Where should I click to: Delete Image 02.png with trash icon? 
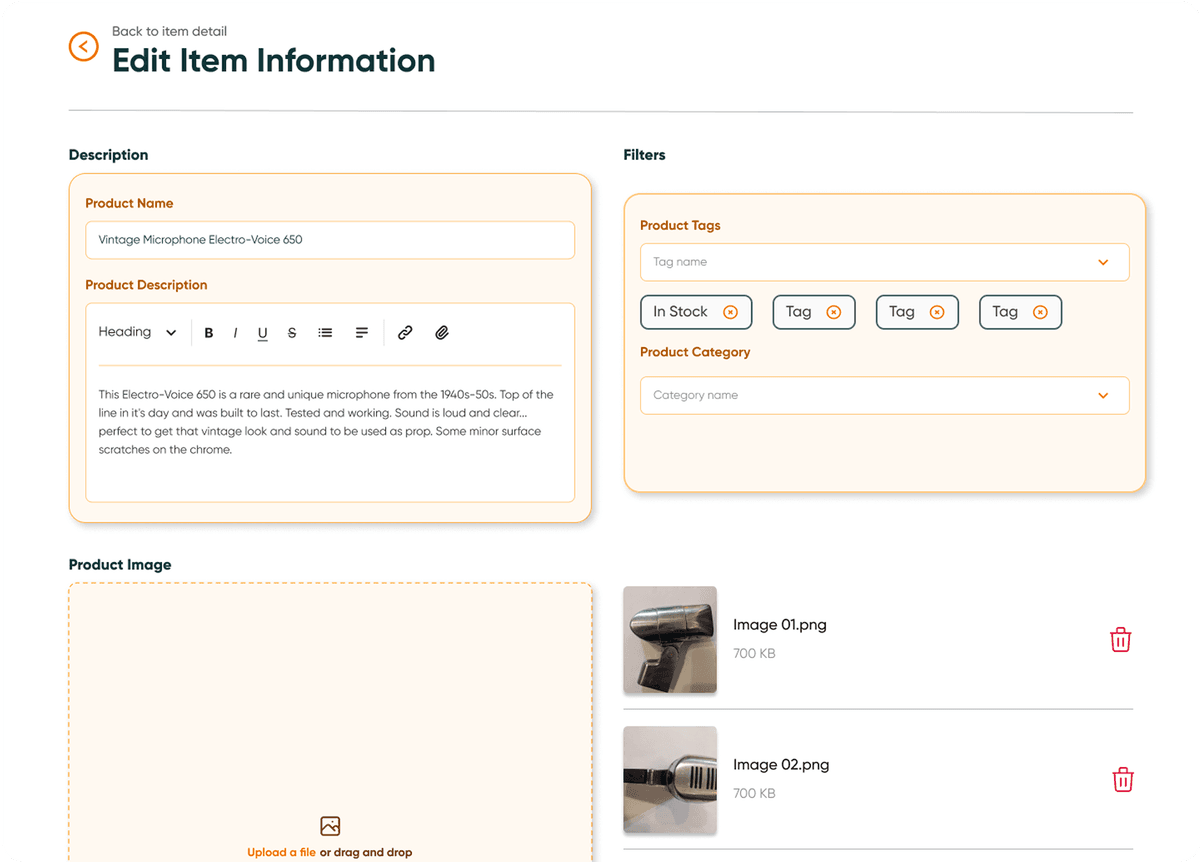coord(1123,779)
